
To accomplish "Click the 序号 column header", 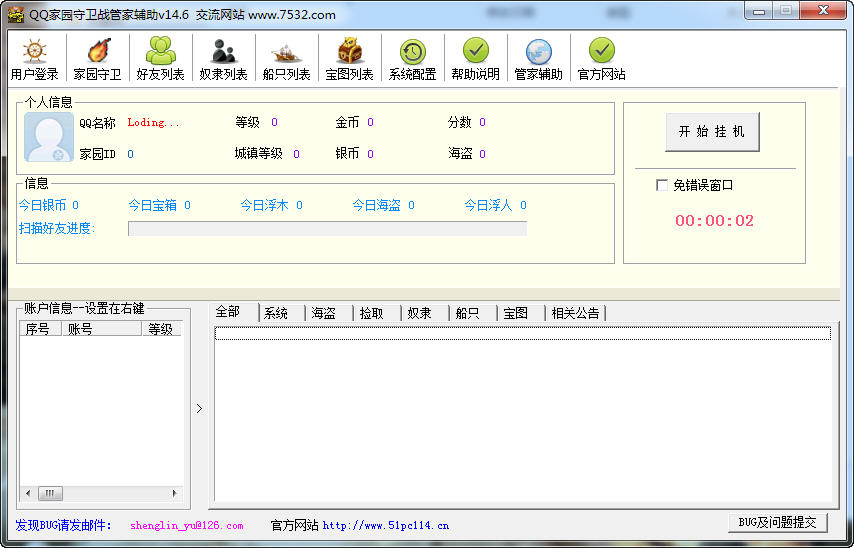I will (x=41, y=329).
